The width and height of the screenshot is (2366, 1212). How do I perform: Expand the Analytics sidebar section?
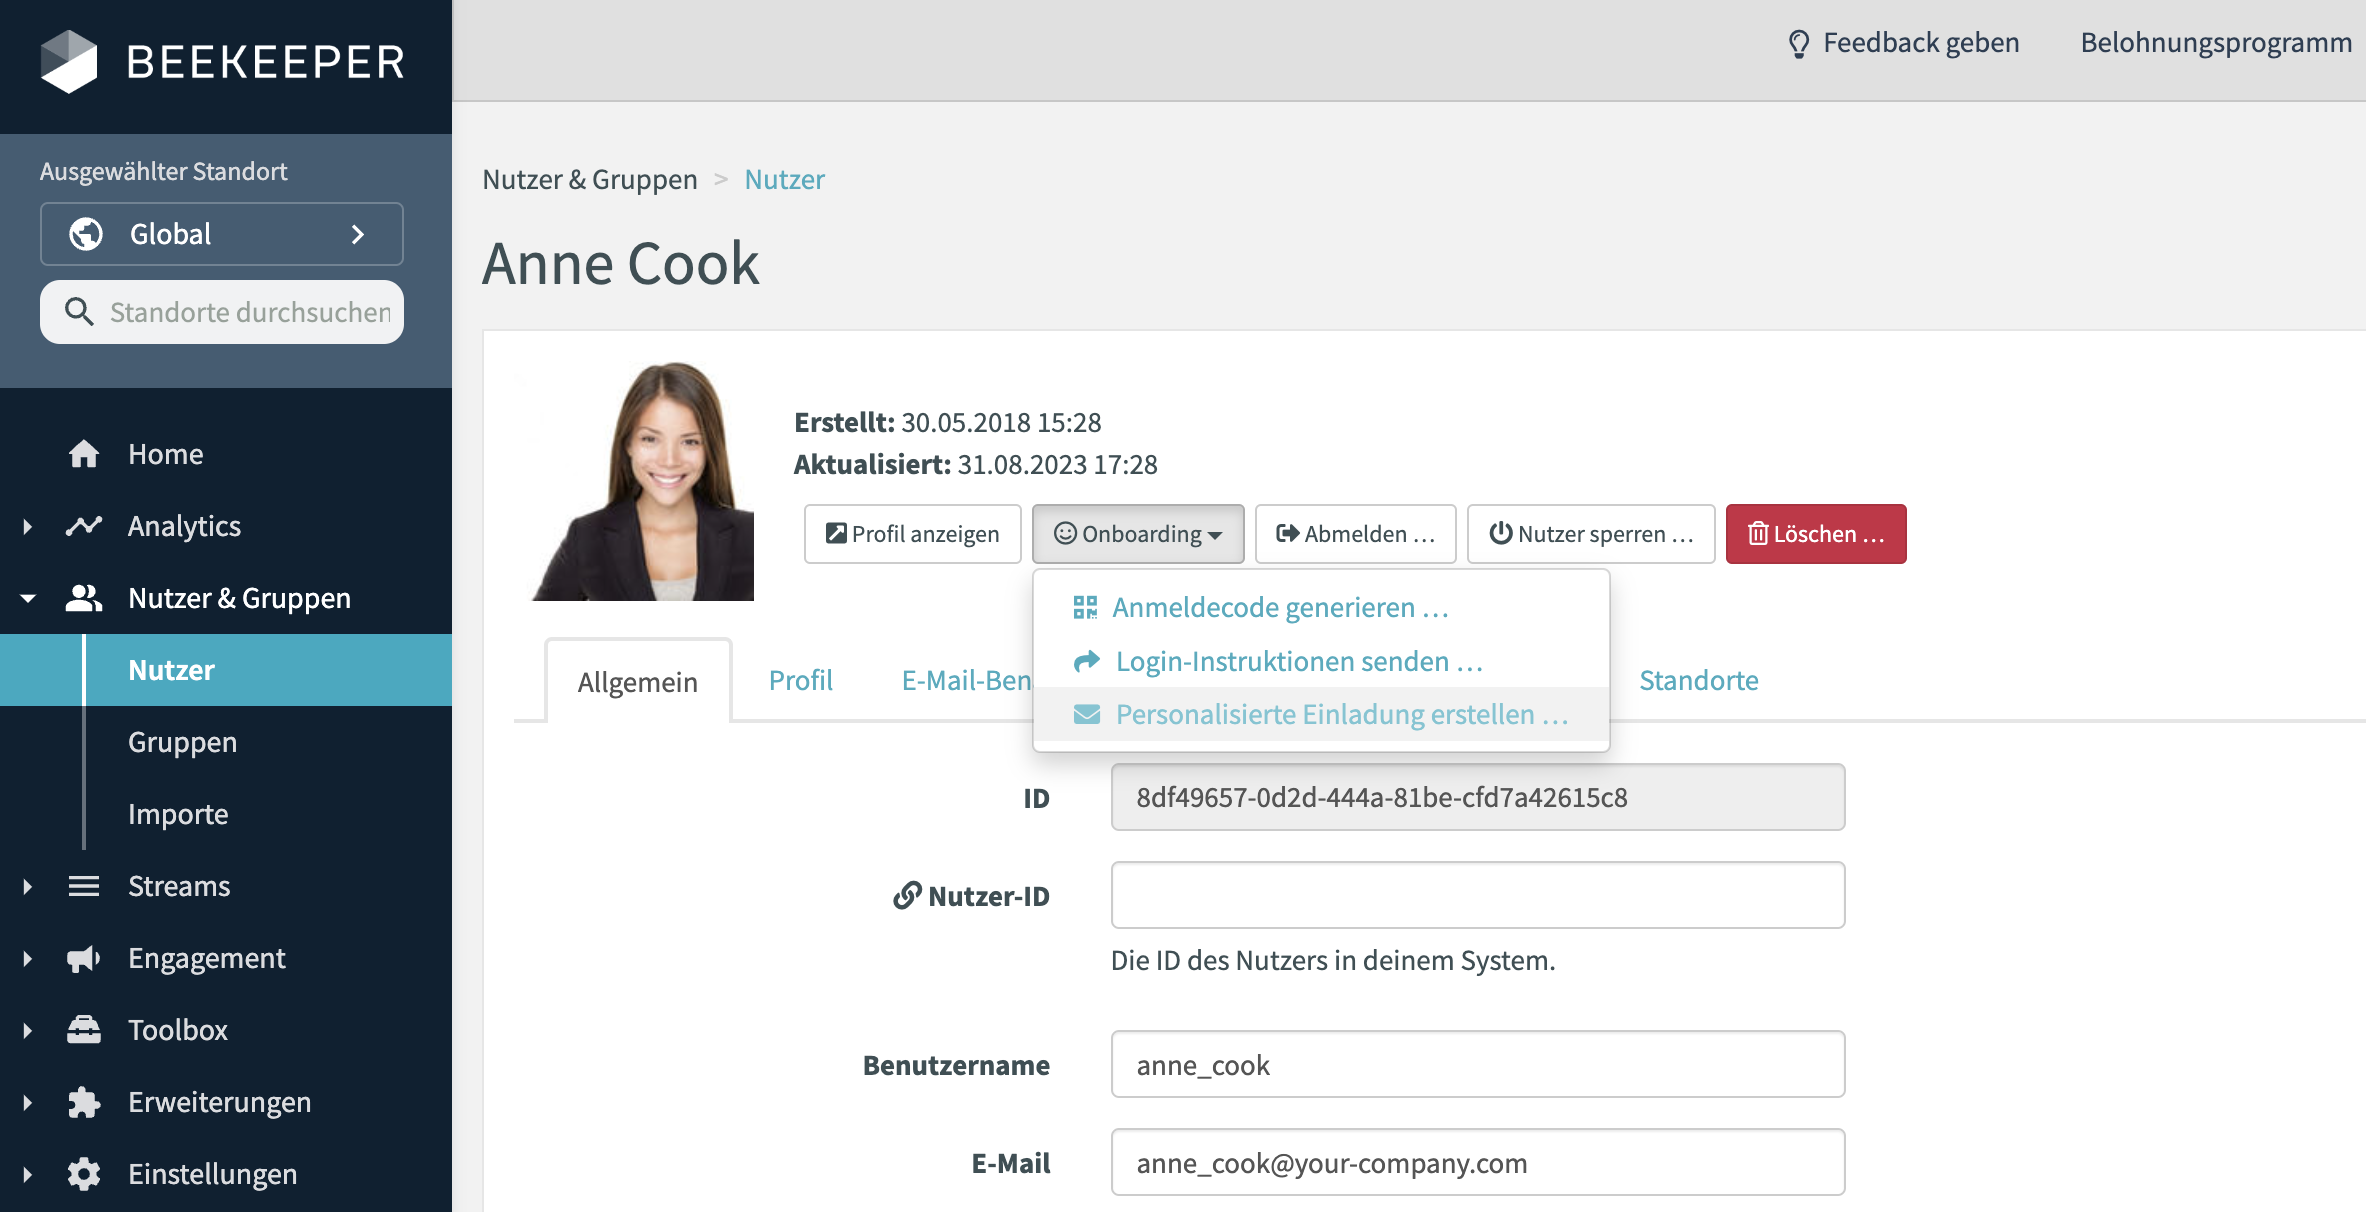[26, 525]
